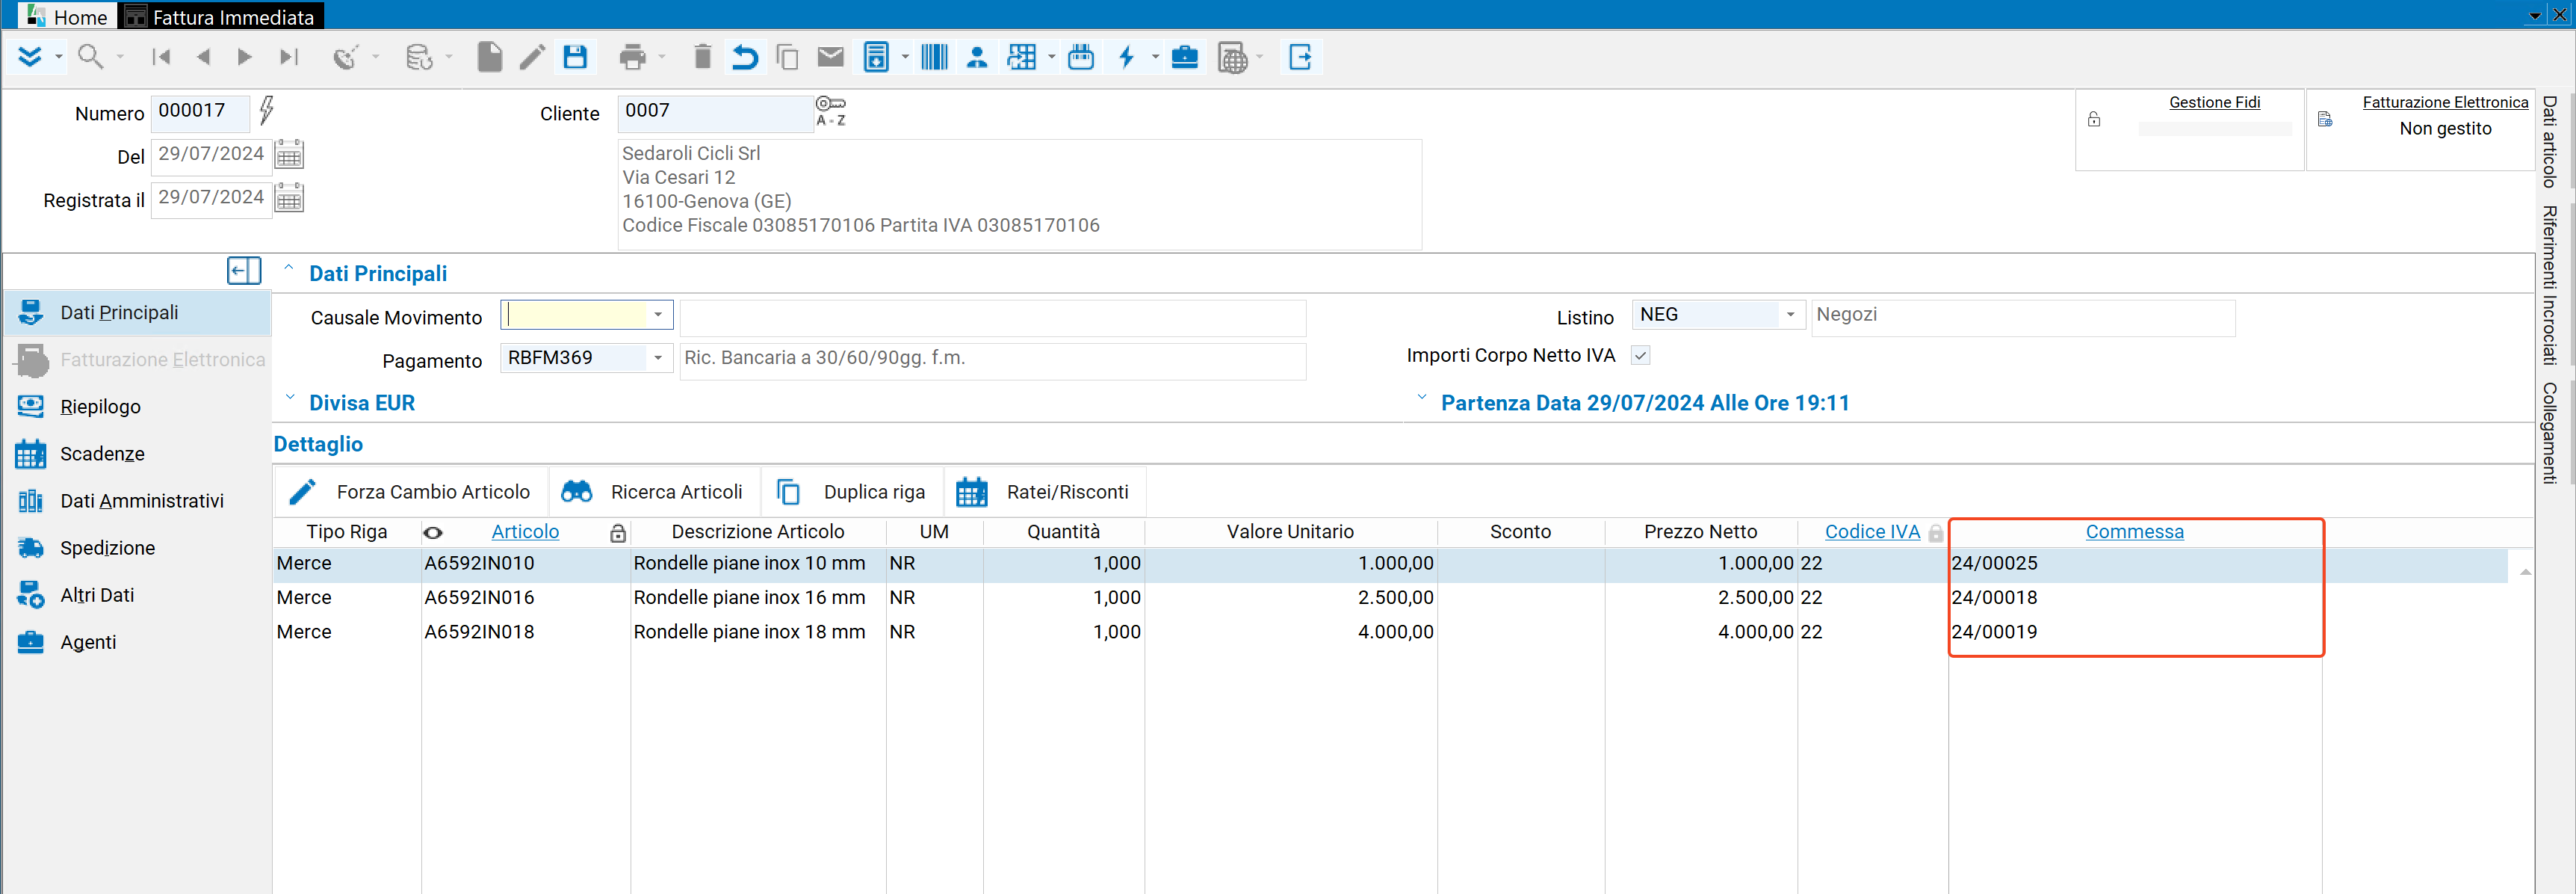Click the pencil edit icon in toolbar
Screen dimensions: 2576x894
tap(532, 57)
